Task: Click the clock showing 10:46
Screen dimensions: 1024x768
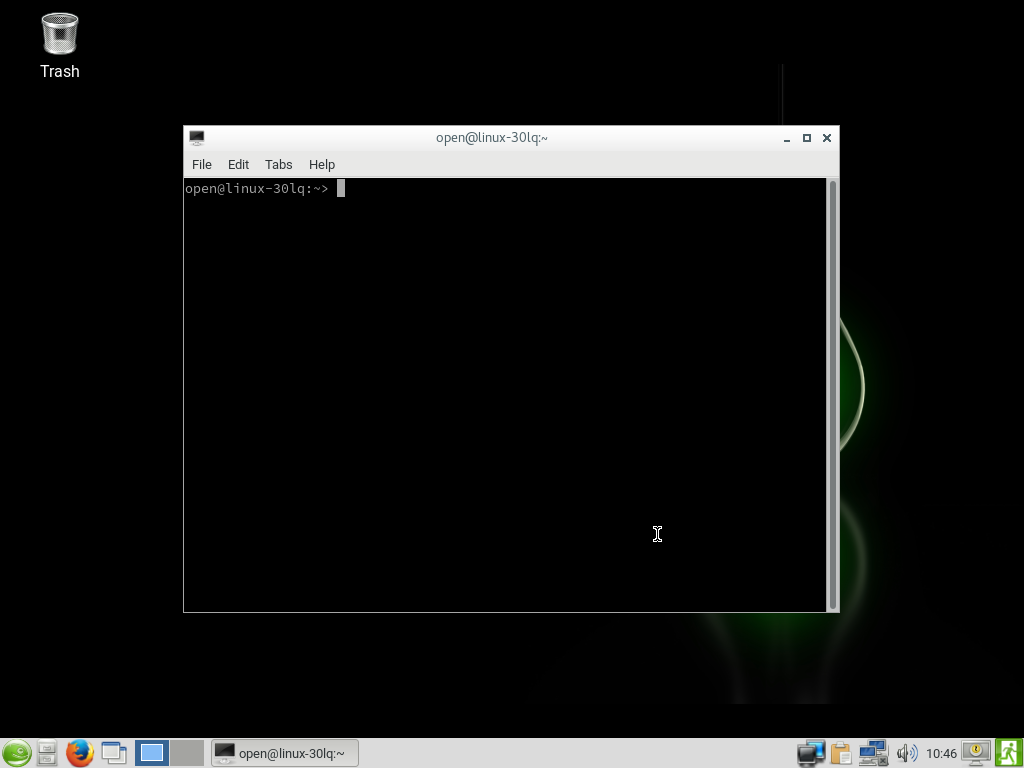Action: [941, 753]
